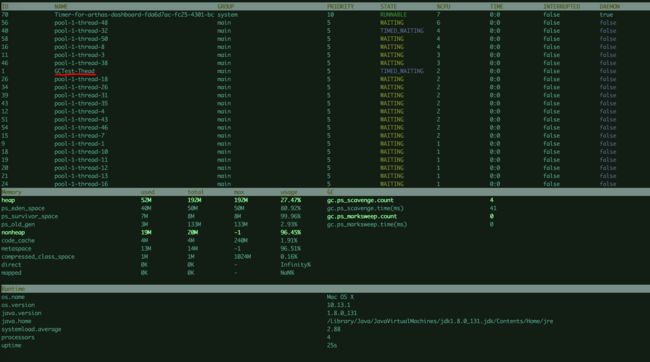Screen dimensions: 650x362
Task: Click the underlined GCTest-Thread name
Action: pyautogui.click(x=75, y=71)
